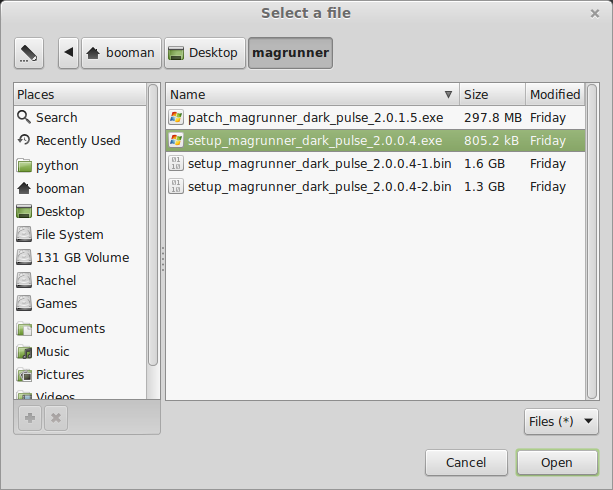Open Documents in Places

coord(80,328)
